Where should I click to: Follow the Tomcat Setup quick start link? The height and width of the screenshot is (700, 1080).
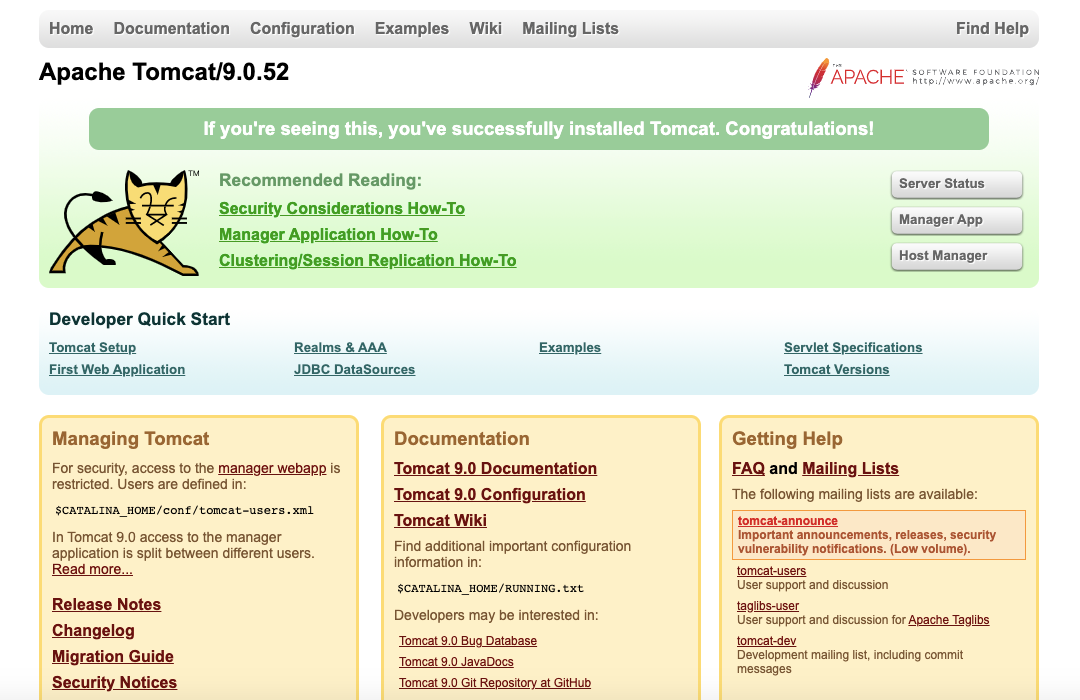click(x=92, y=347)
